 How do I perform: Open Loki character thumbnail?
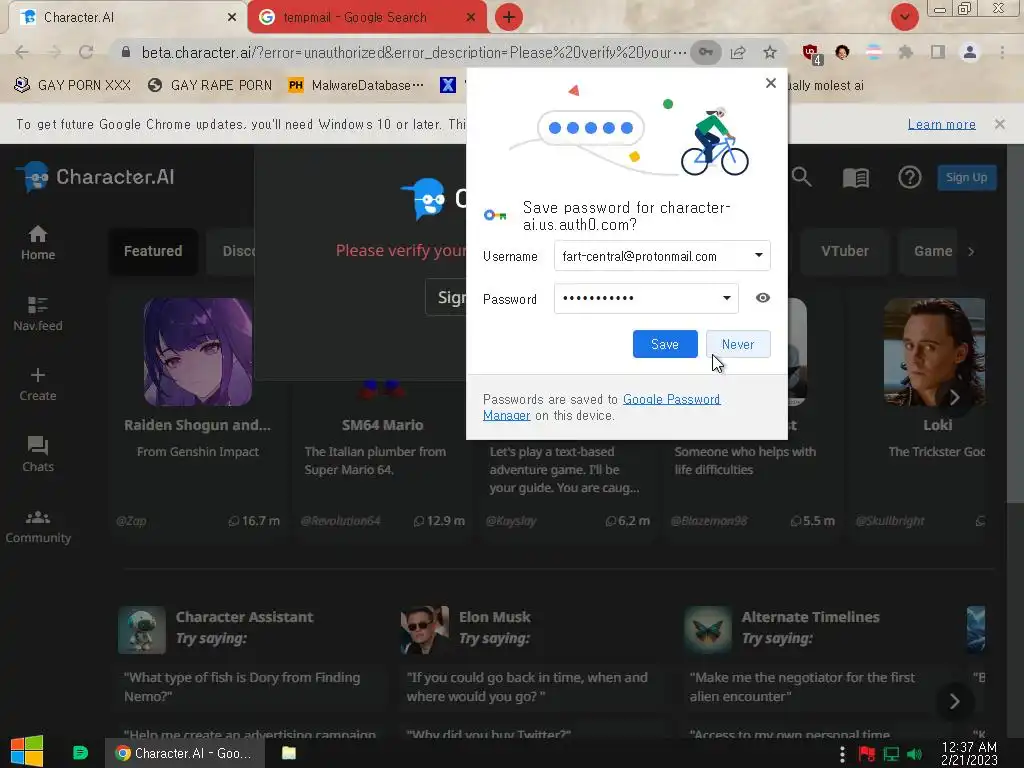pos(935,352)
